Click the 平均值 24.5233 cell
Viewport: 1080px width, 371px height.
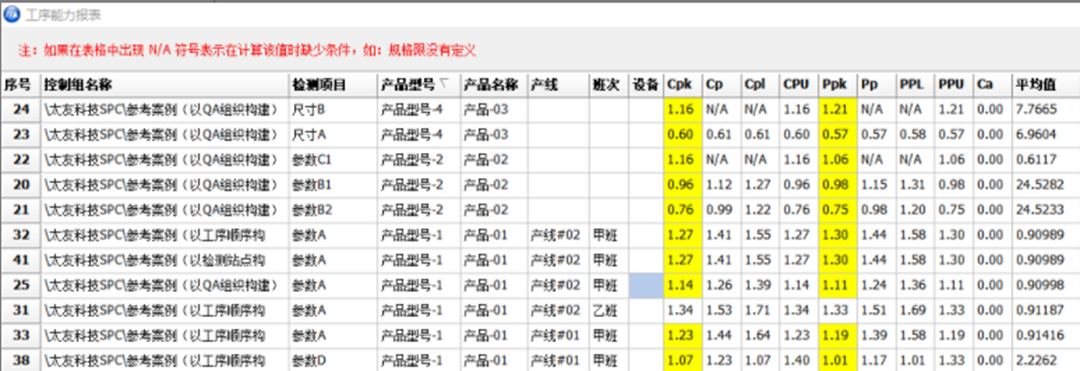pyautogui.click(x=1046, y=210)
